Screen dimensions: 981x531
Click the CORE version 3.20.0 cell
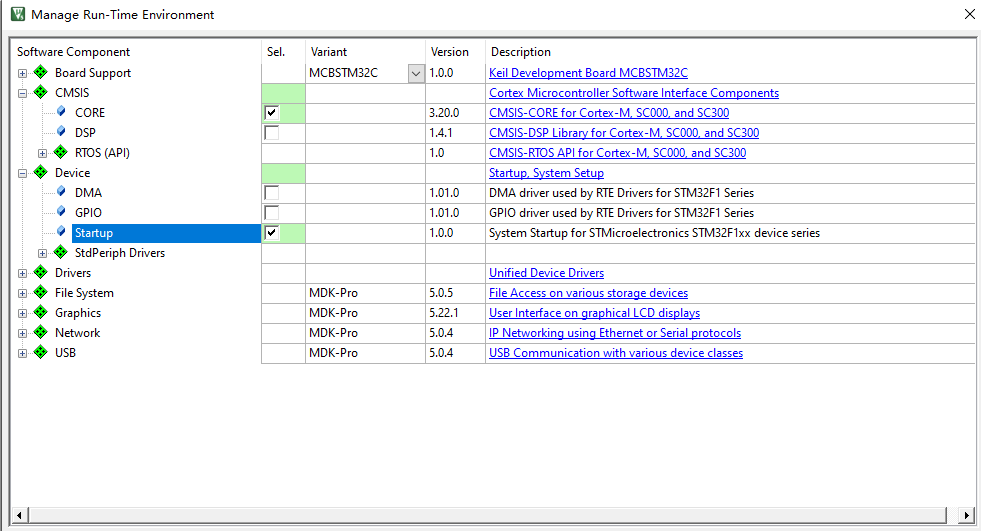tap(455, 113)
